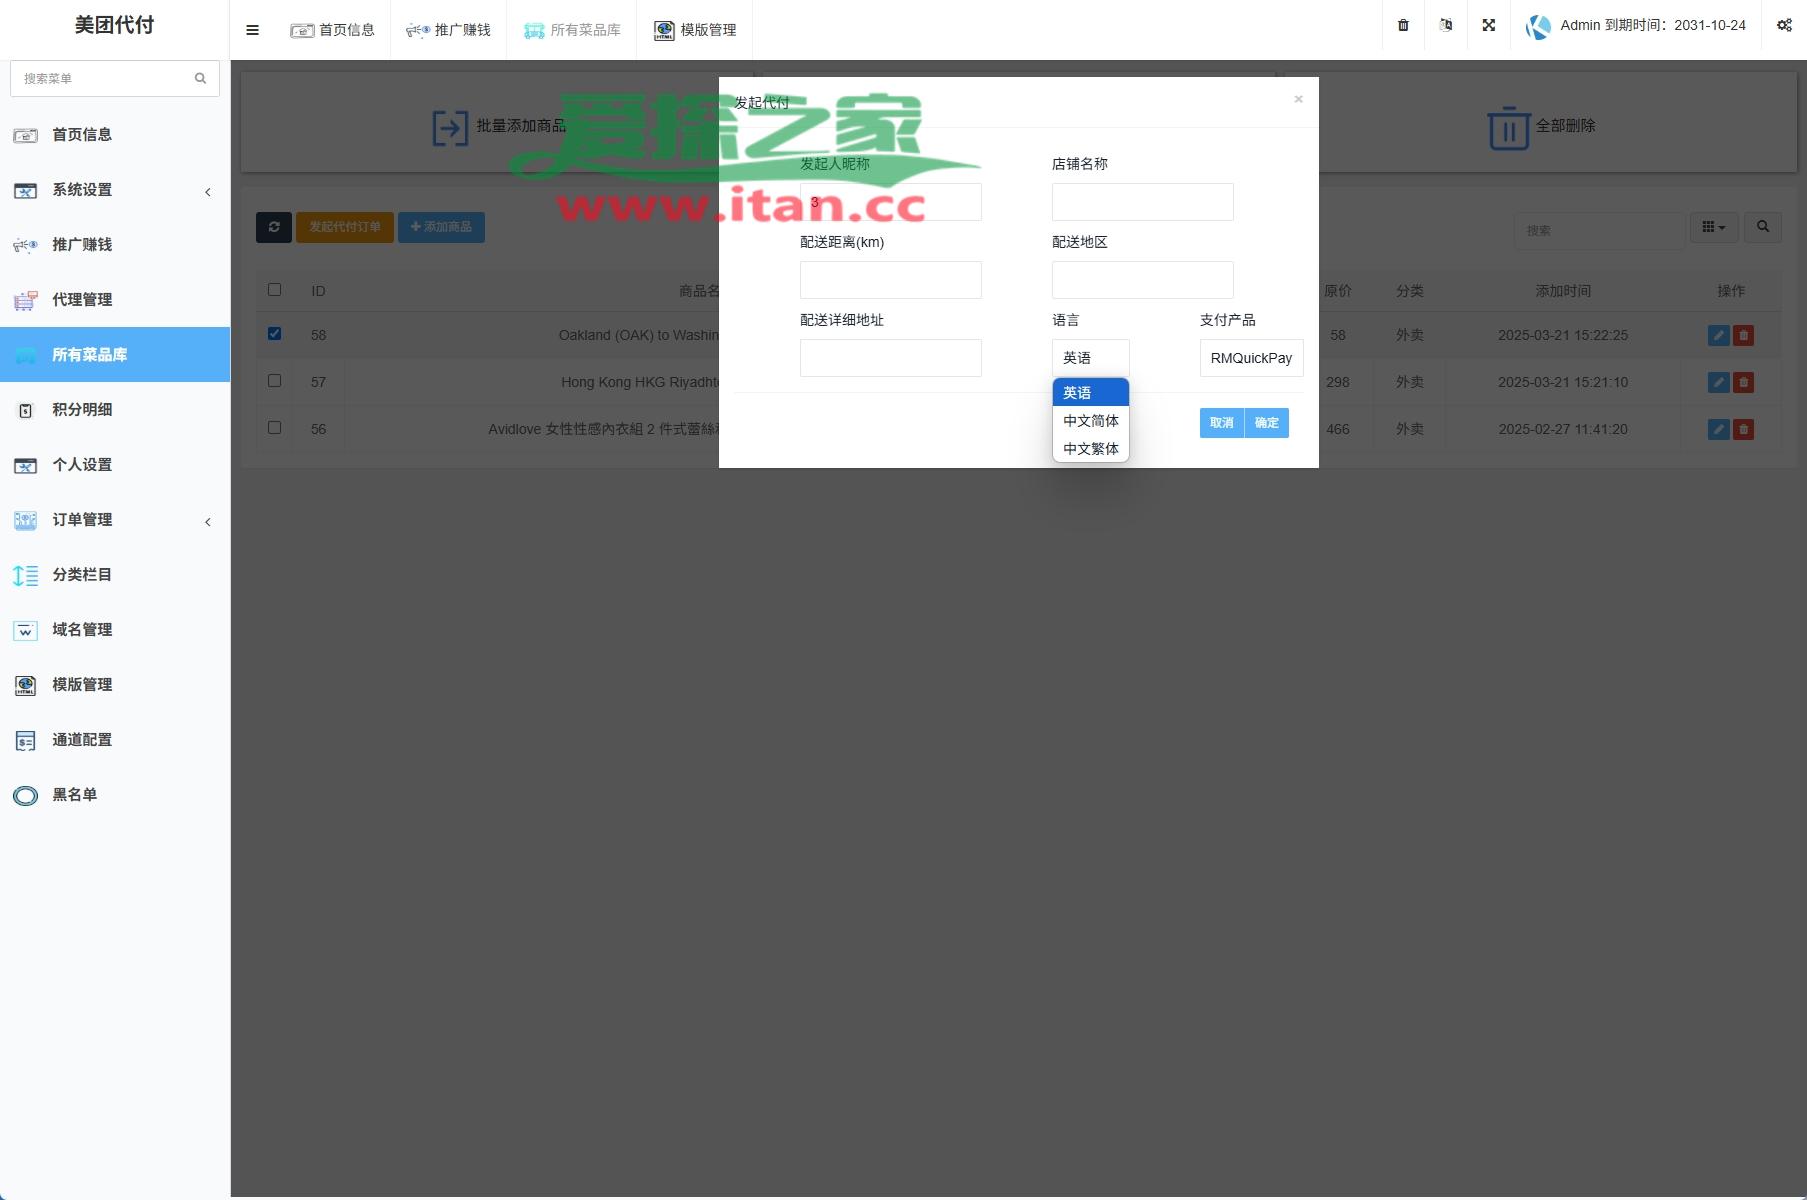The width and height of the screenshot is (1807, 1200).
Task: Select 中文简体 from language dropdown
Action: pyautogui.click(x=1090, y=421)
